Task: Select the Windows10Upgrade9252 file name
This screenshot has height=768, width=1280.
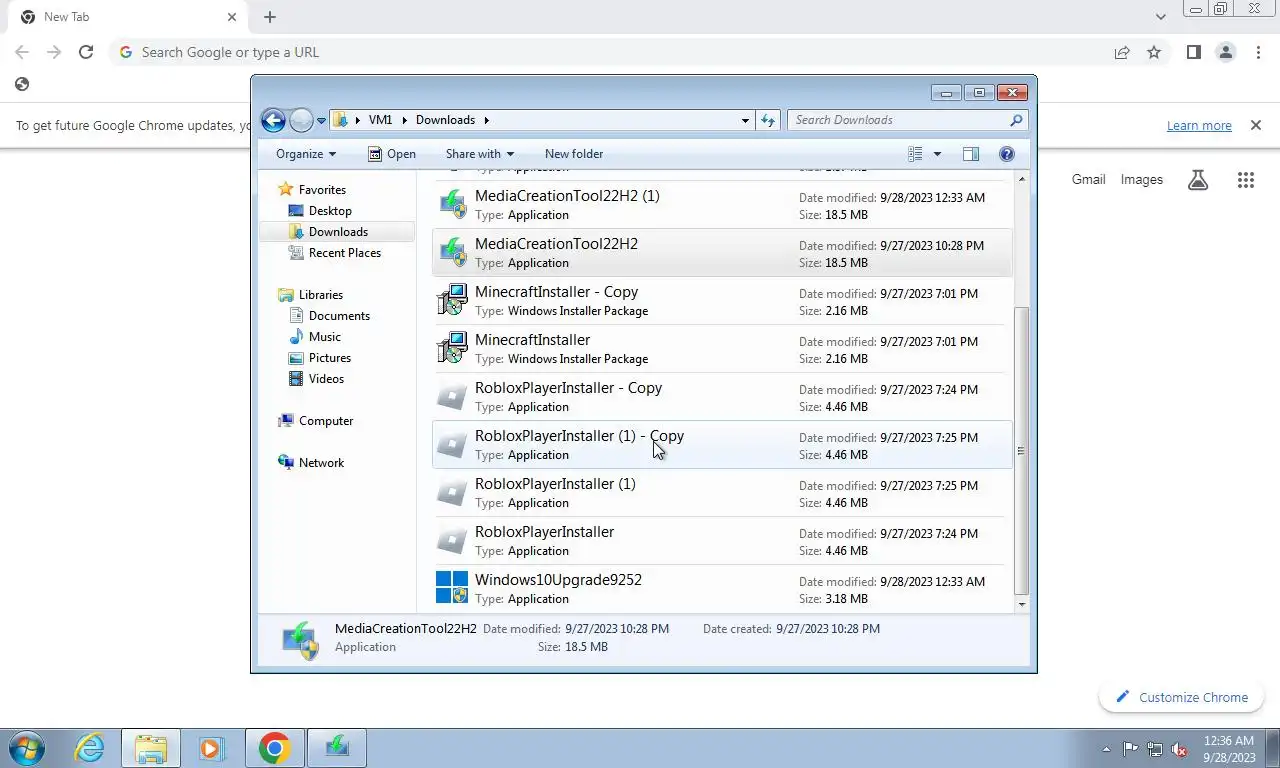Action: click(558, 580)
